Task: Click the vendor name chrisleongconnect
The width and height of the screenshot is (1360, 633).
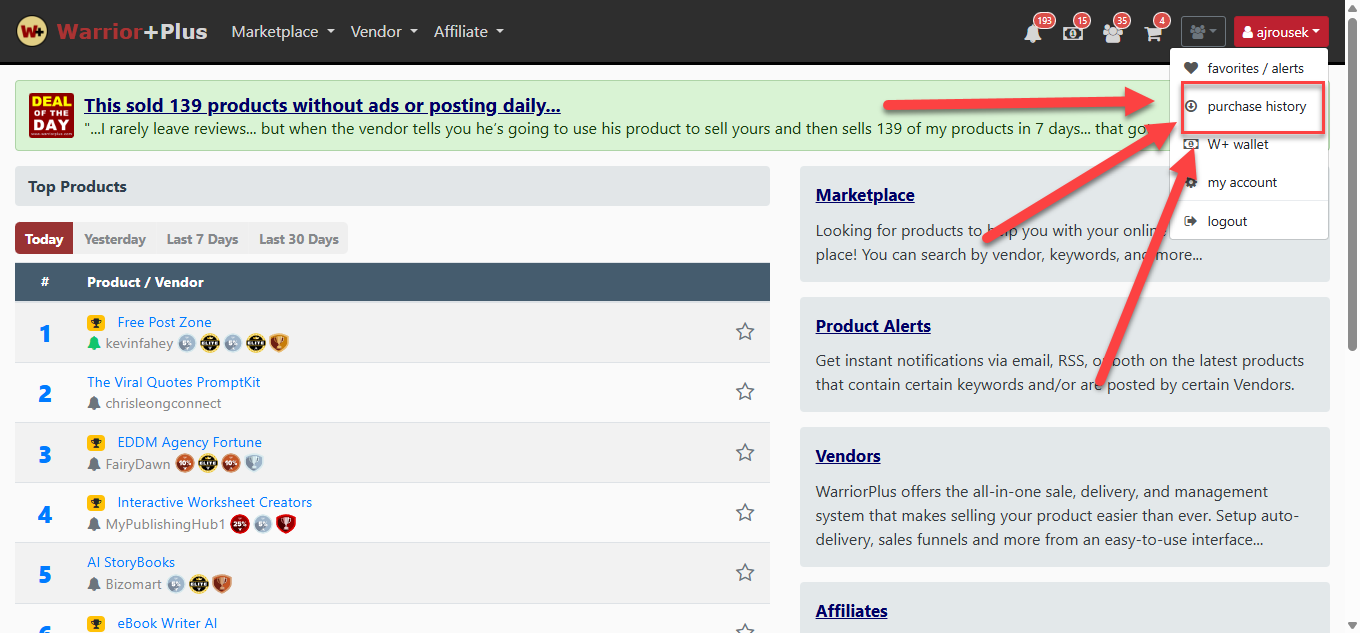Action: tap(164, 403)
